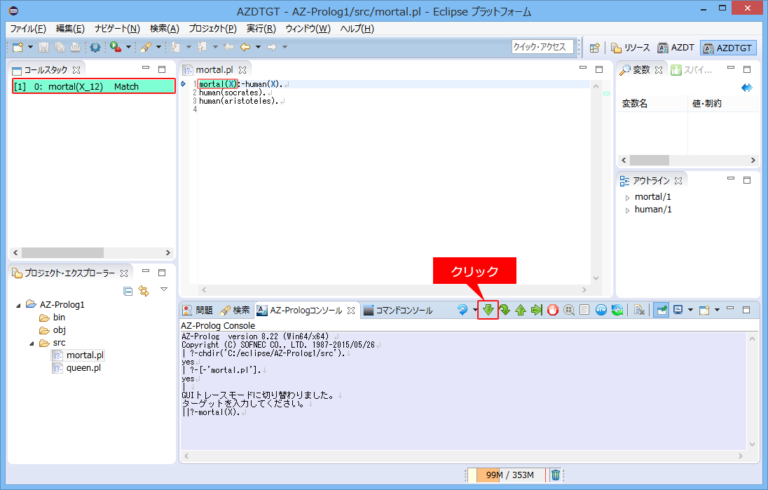The height and width of the screenshot is (490, 768).
Task: Expand the mortal/1 outline node
Action: (627, 197)
